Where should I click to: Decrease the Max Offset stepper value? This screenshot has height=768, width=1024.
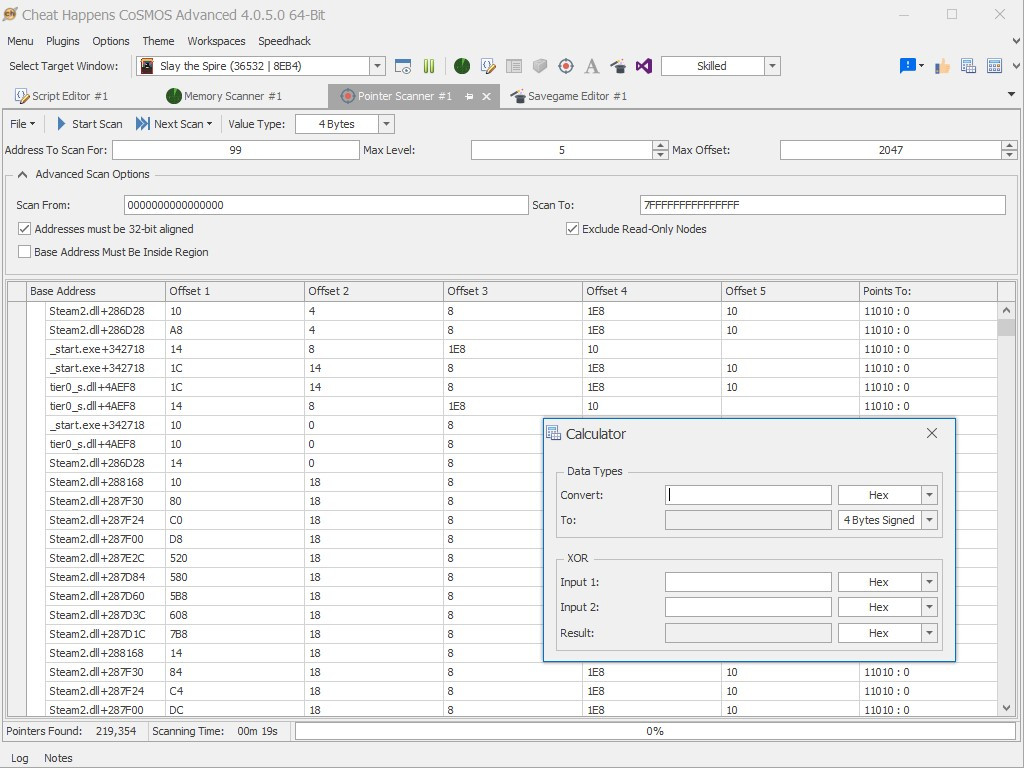(1010, 155)
